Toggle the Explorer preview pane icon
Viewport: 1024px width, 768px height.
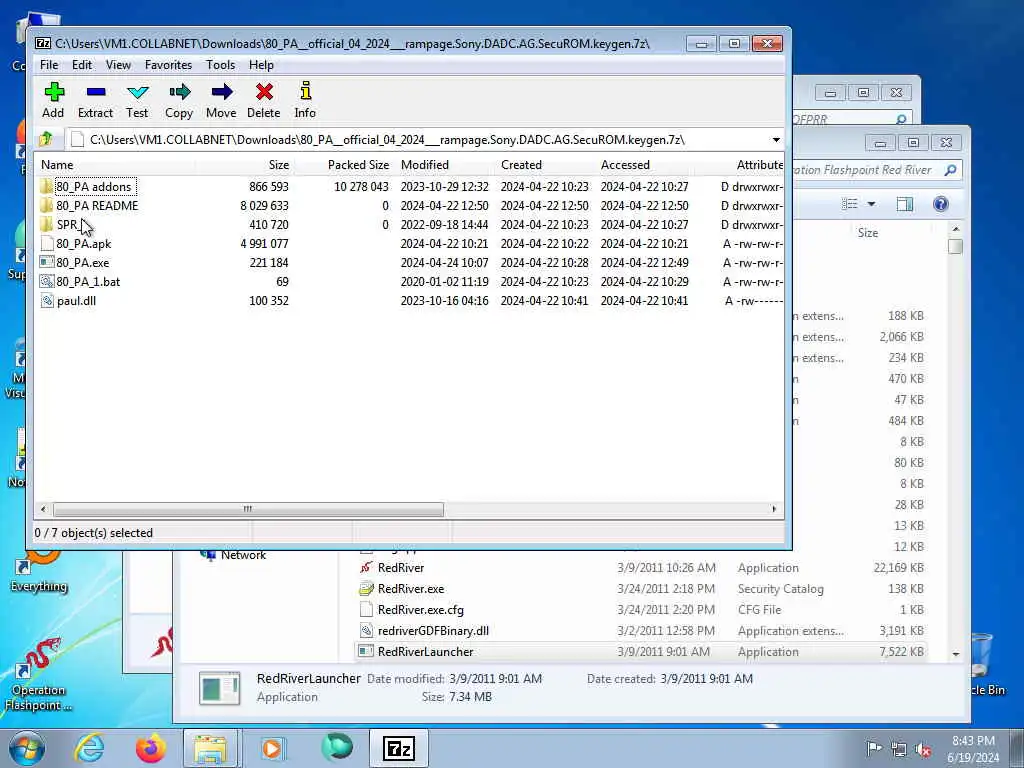click(904, 204)
